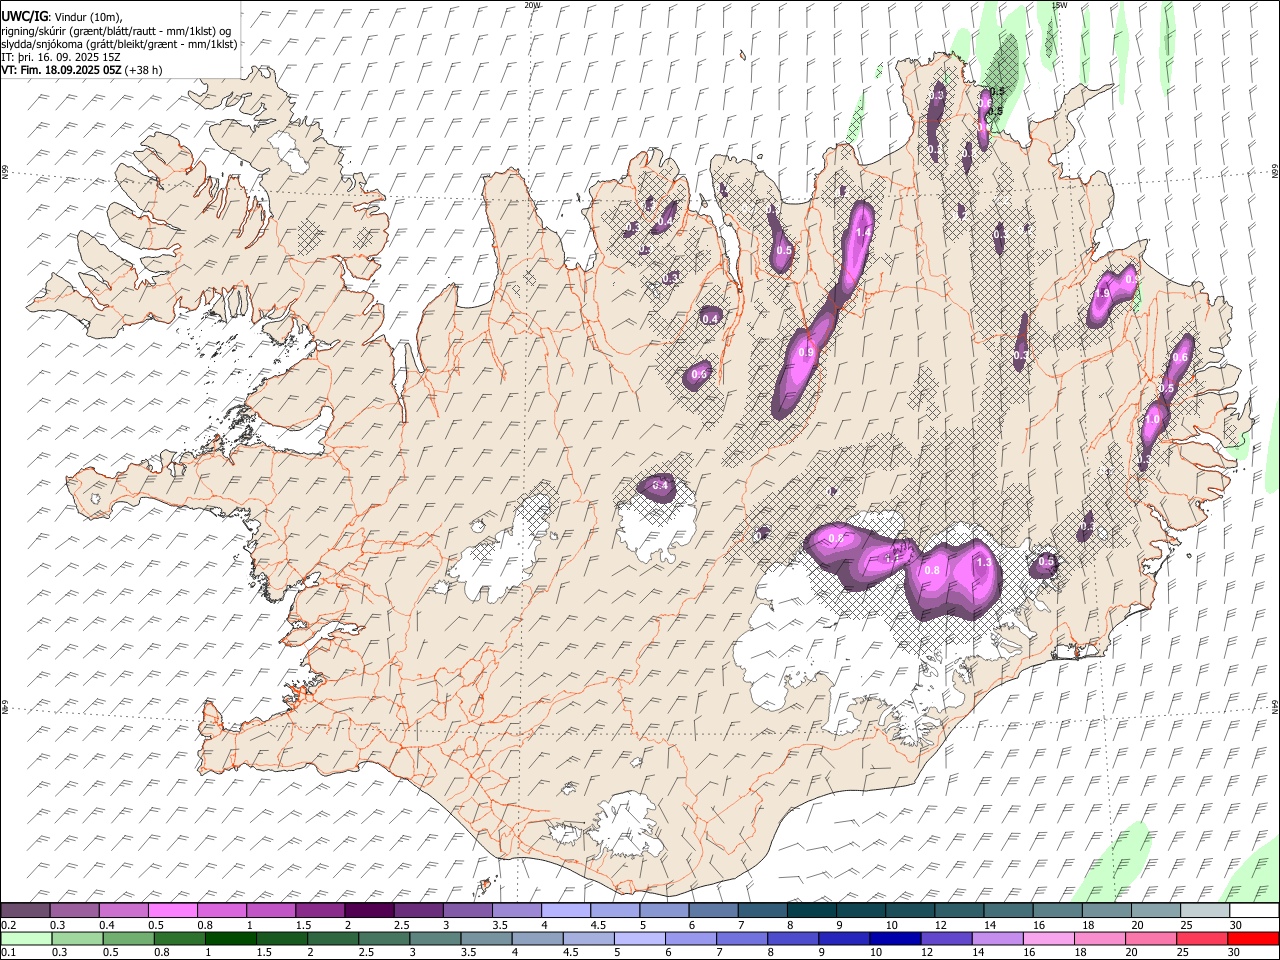The image size is (1280, 960).
Task: Select the lower scale swatch starting at 25
Action: click(1202, 938)
